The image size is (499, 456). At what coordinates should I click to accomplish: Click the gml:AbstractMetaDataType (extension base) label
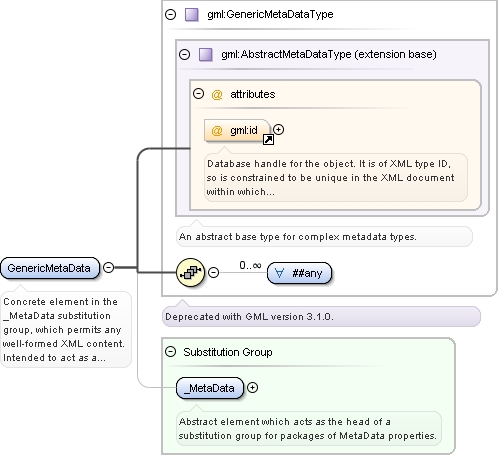(329, 54)
